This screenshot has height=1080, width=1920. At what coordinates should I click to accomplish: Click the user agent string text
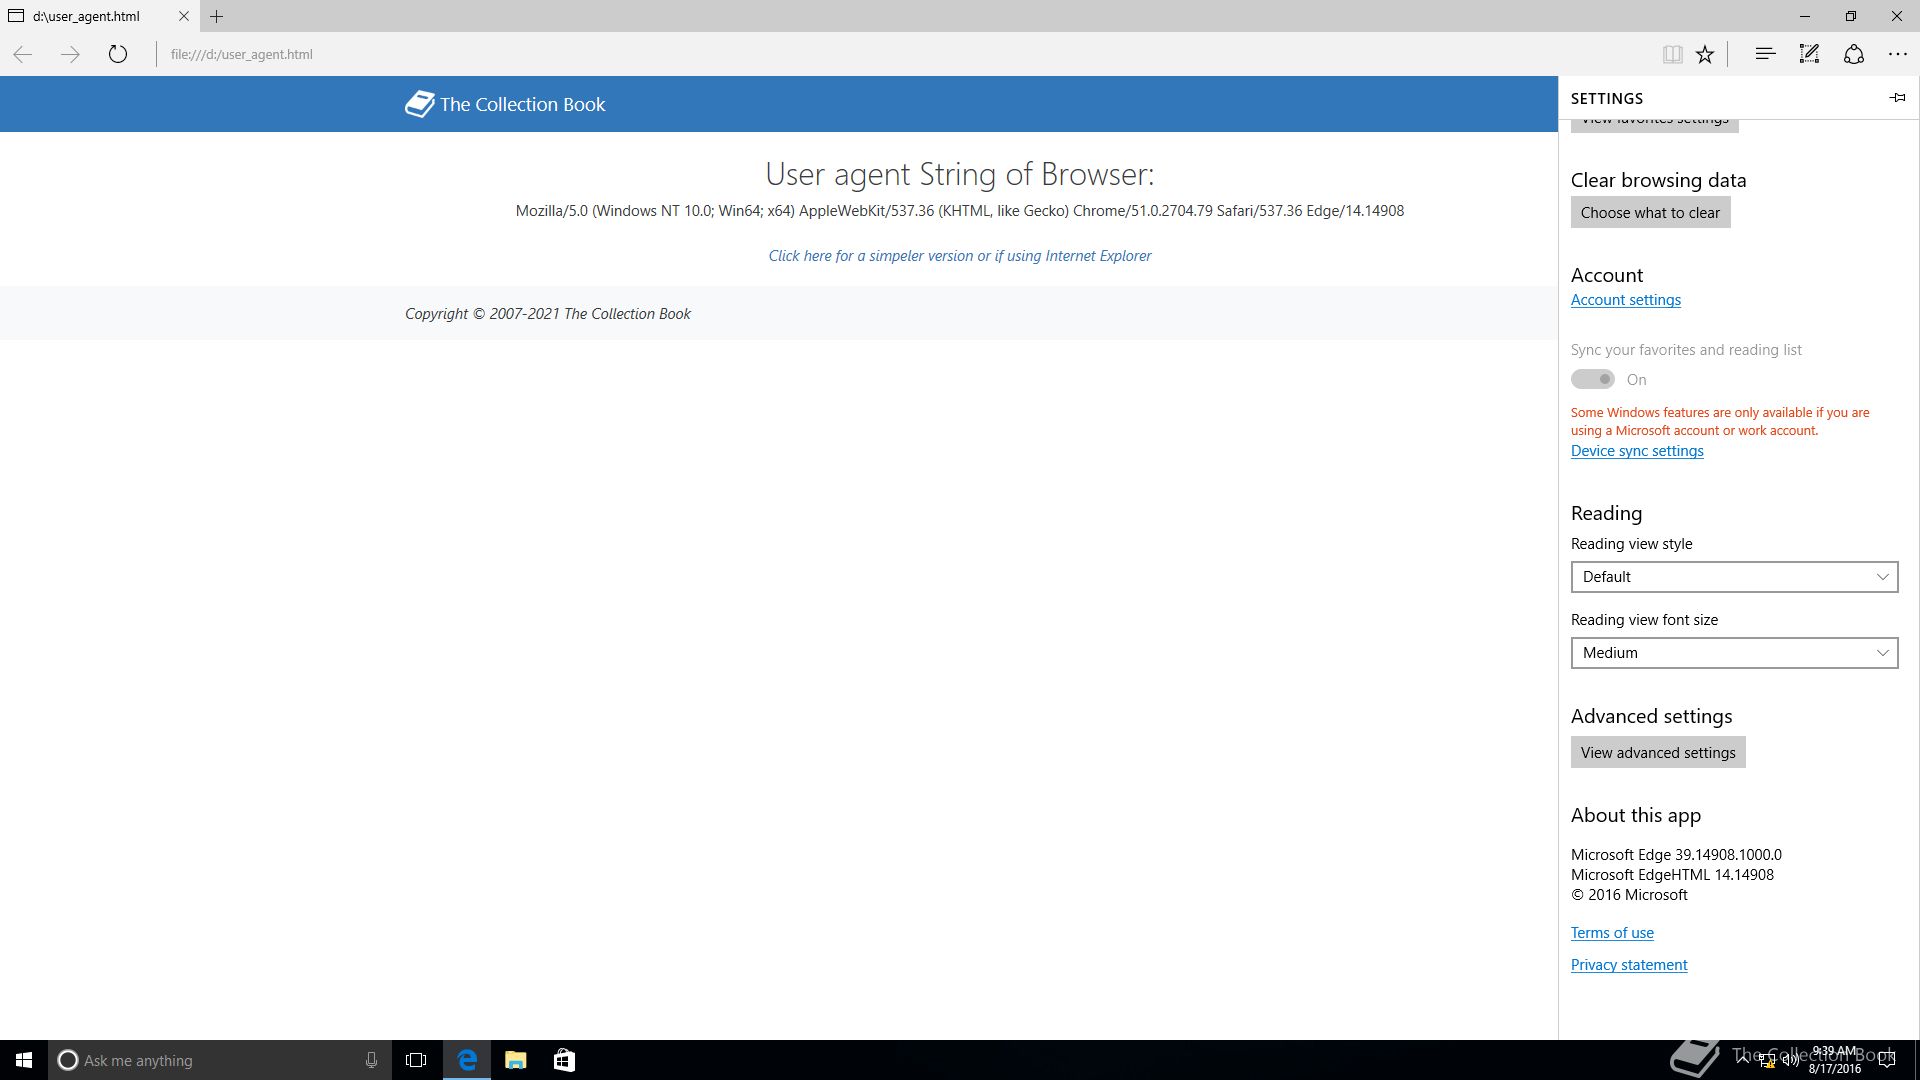(x=960, y=211)
